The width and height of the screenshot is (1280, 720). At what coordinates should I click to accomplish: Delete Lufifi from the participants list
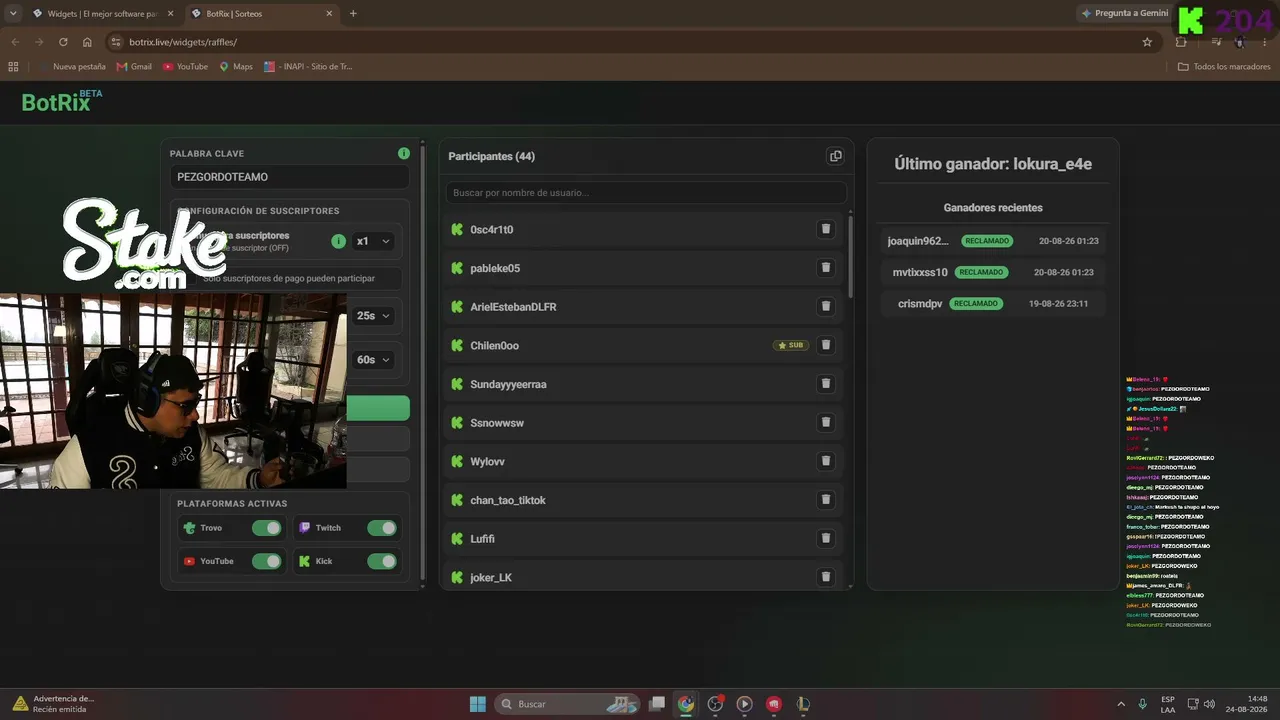pyautogui.click(x=826, y=538)
